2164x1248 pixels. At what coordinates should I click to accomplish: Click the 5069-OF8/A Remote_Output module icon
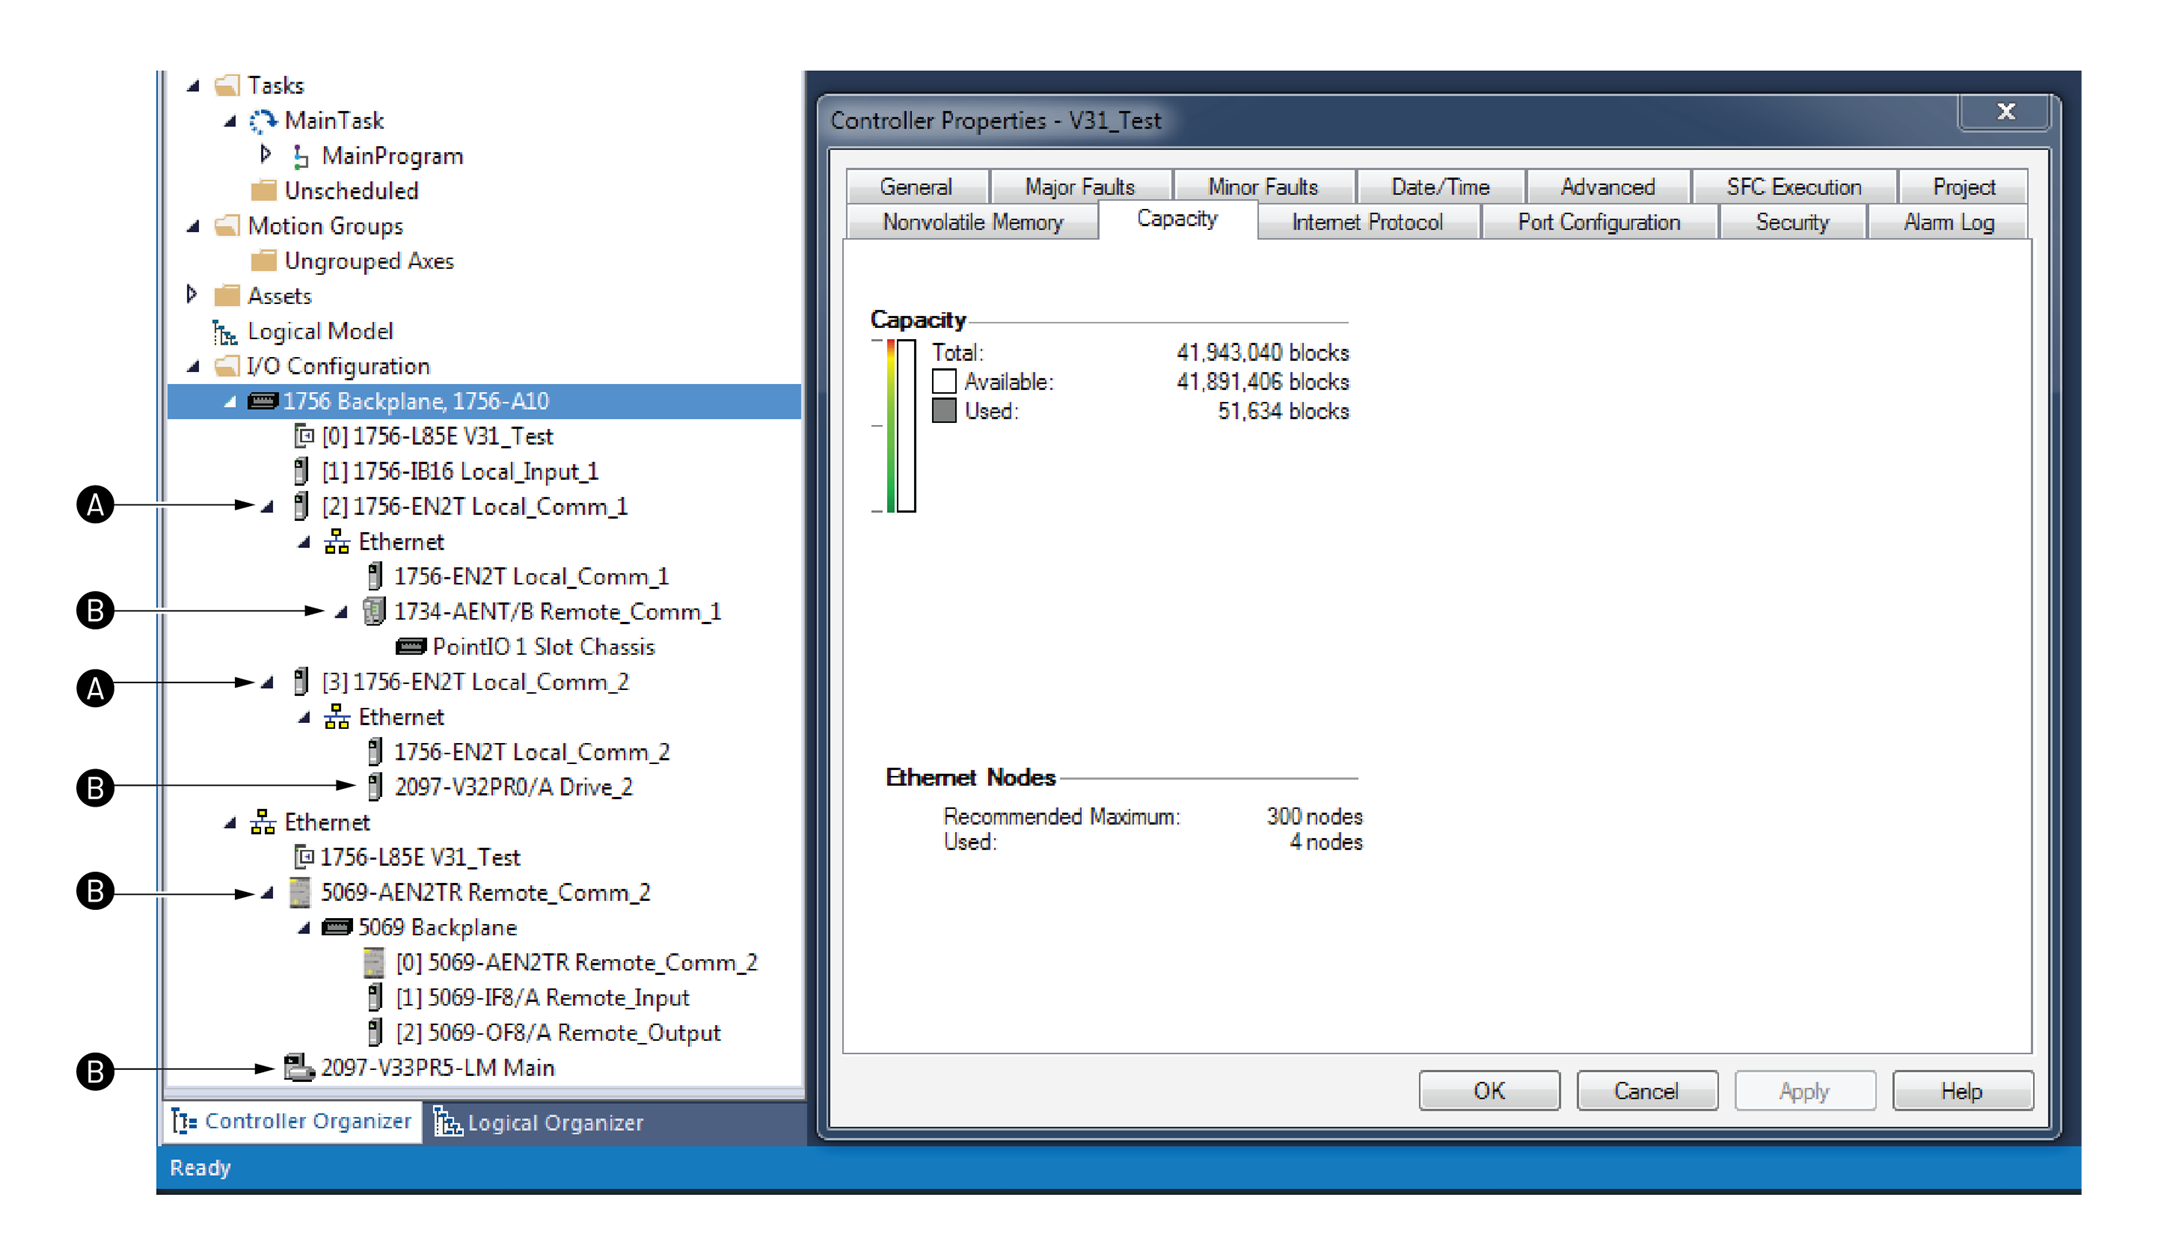(375, 1032)
